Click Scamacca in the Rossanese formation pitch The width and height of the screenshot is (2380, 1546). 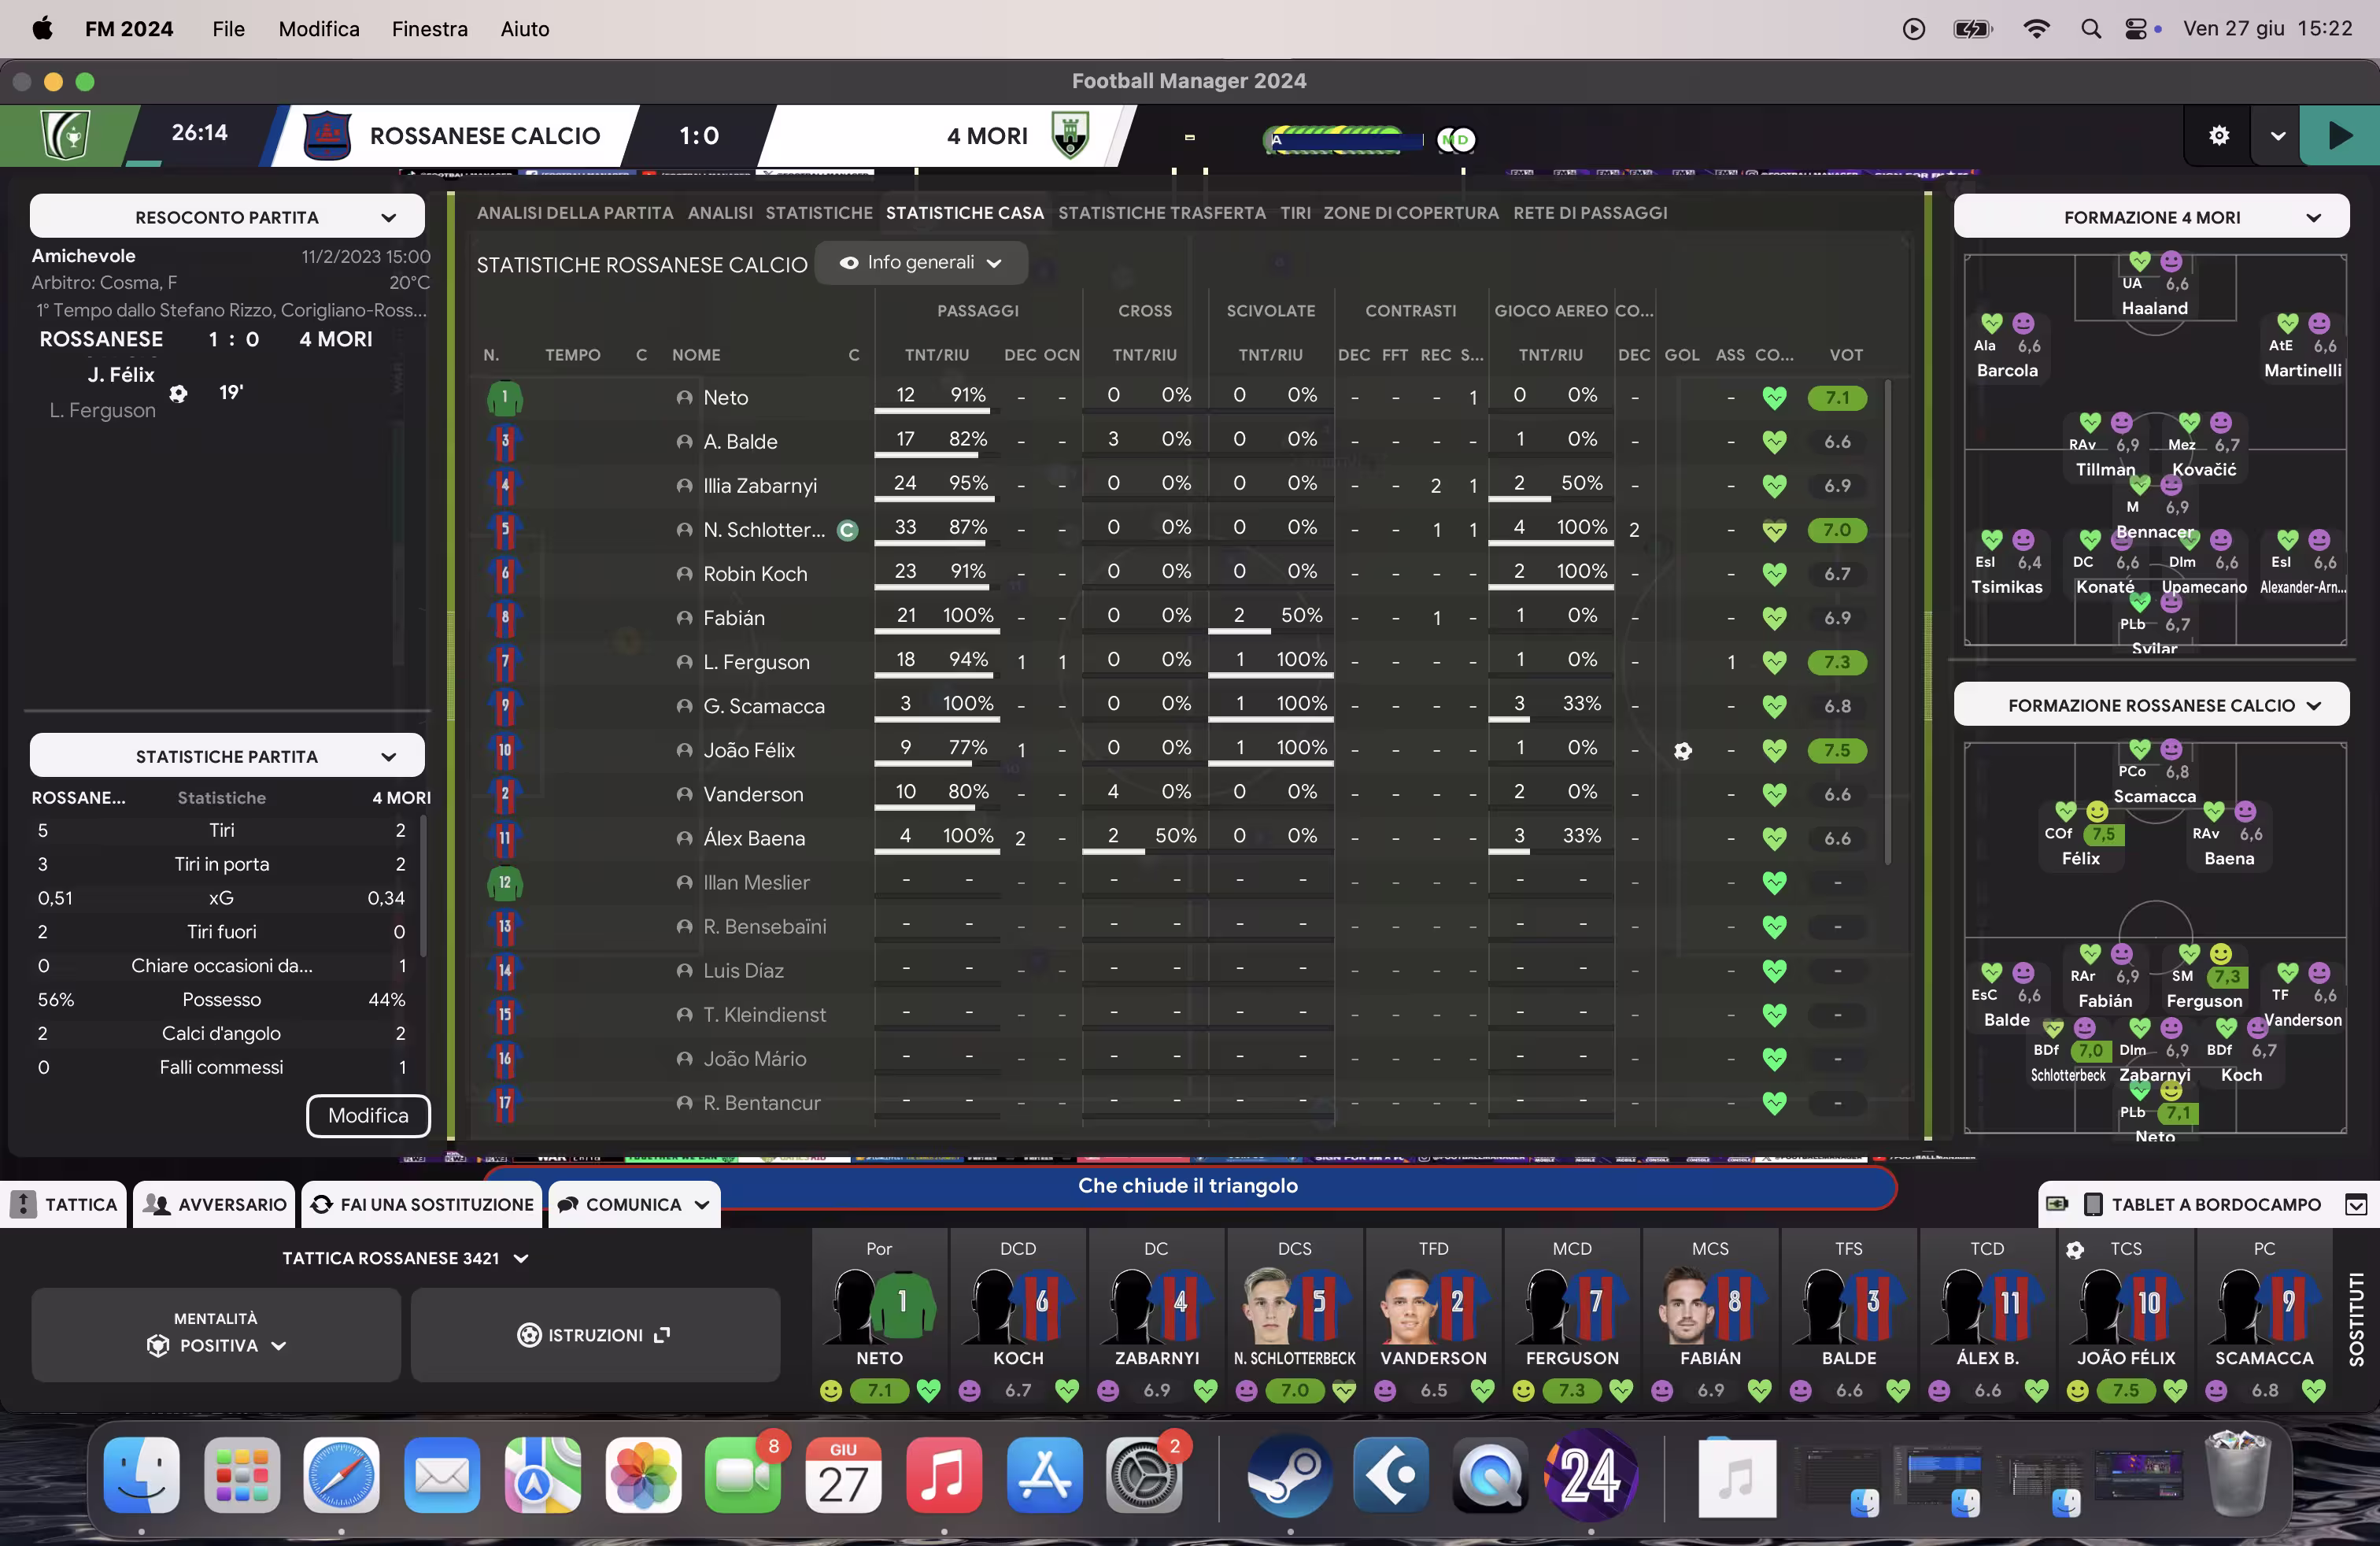tap(2154, 797)
